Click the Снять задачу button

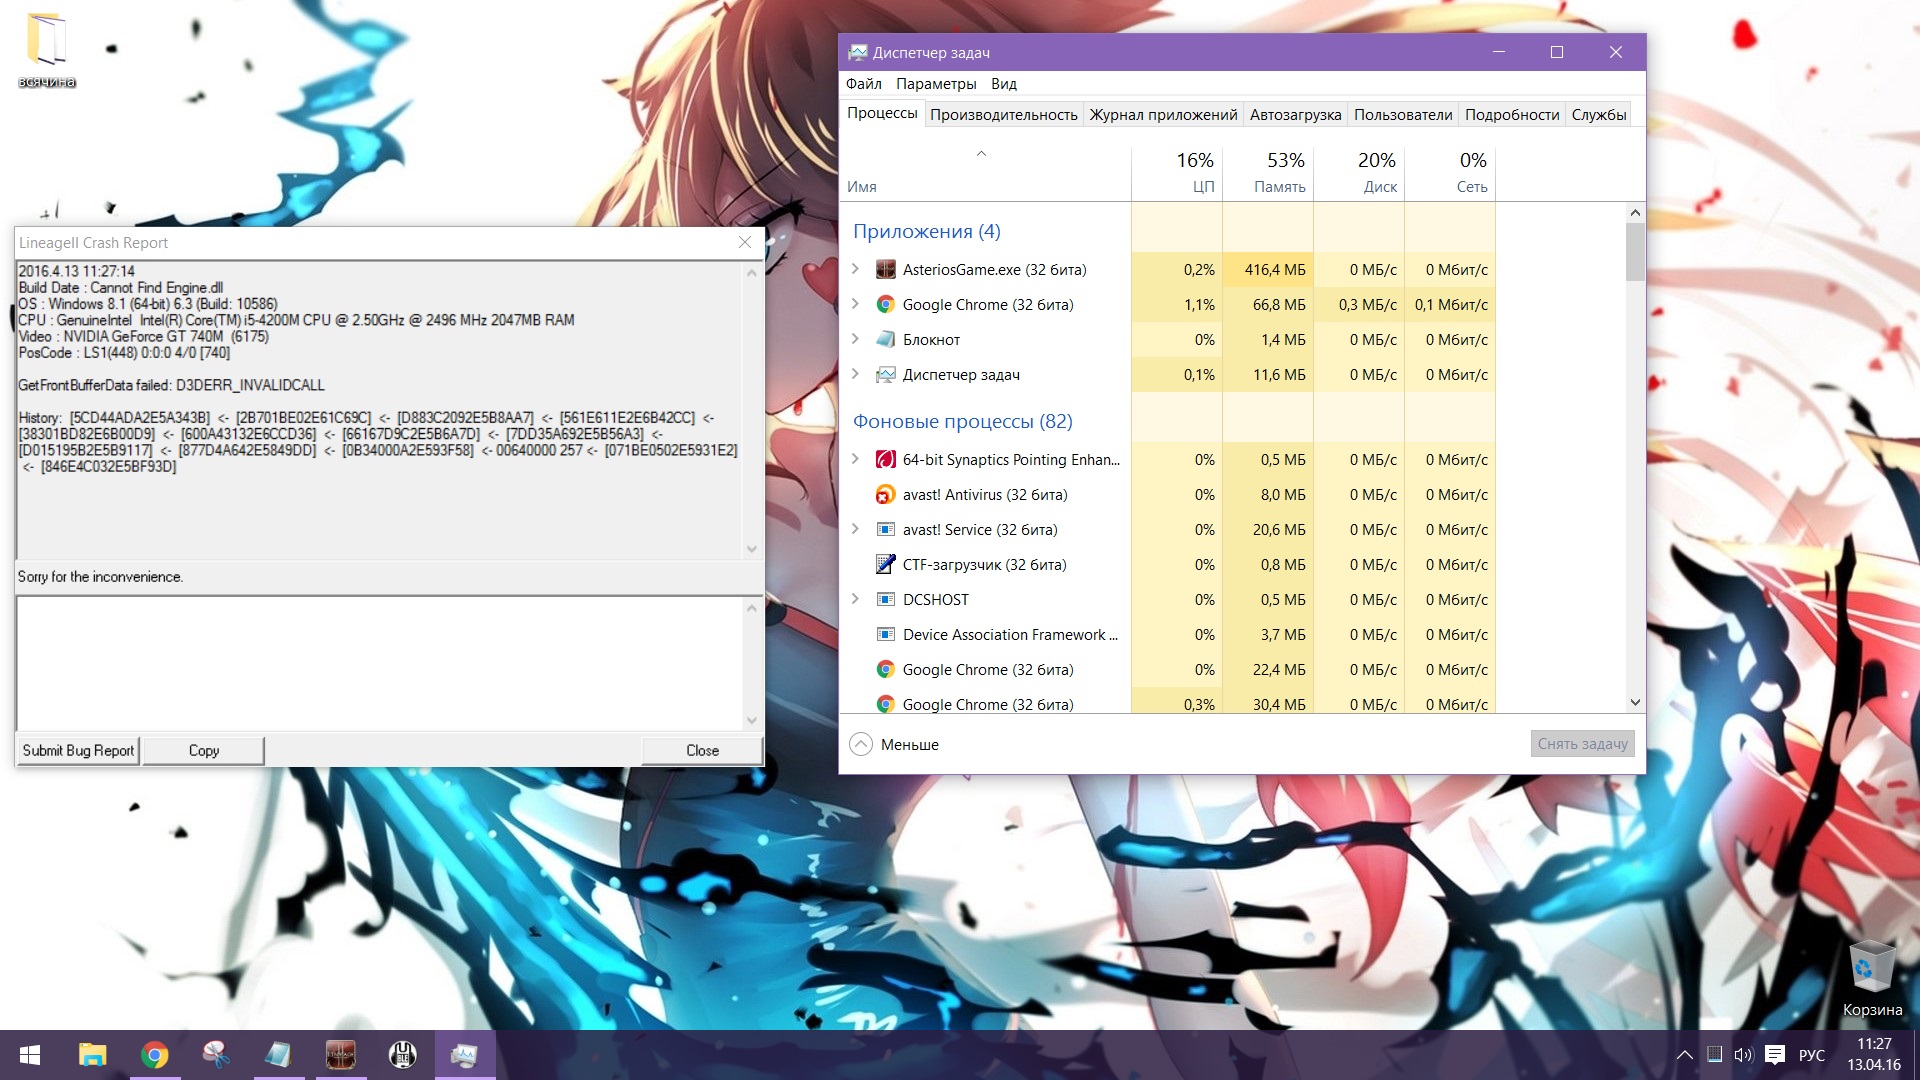tap(1582, 744)
